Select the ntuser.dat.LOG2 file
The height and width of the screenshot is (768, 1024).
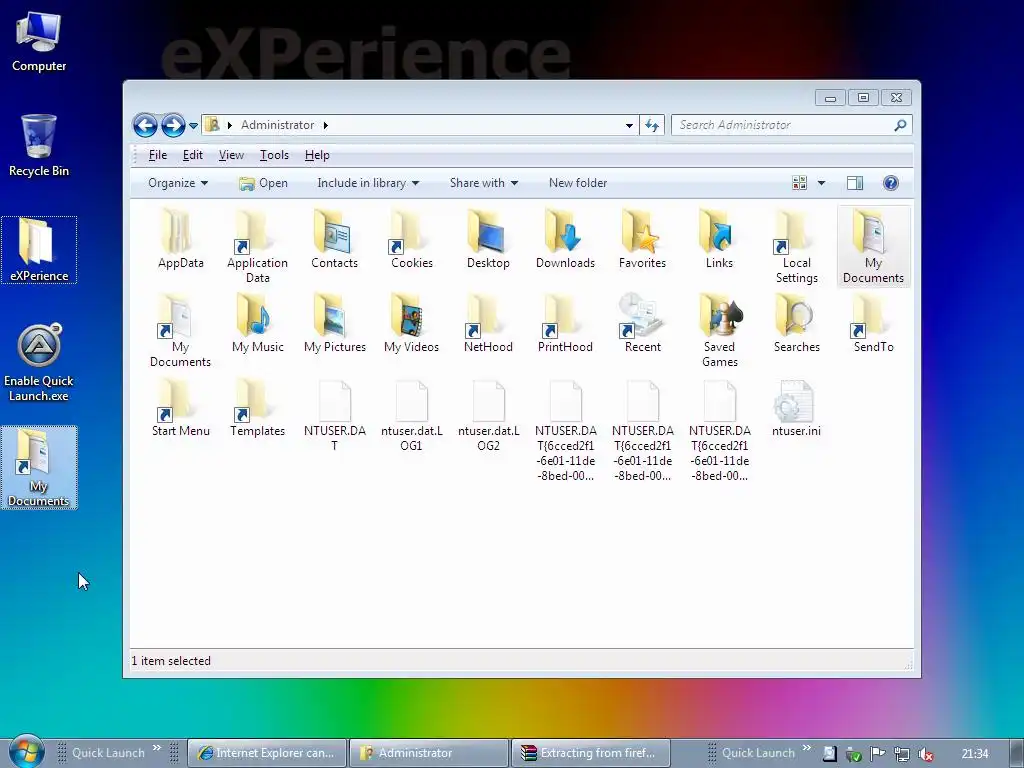488,415
